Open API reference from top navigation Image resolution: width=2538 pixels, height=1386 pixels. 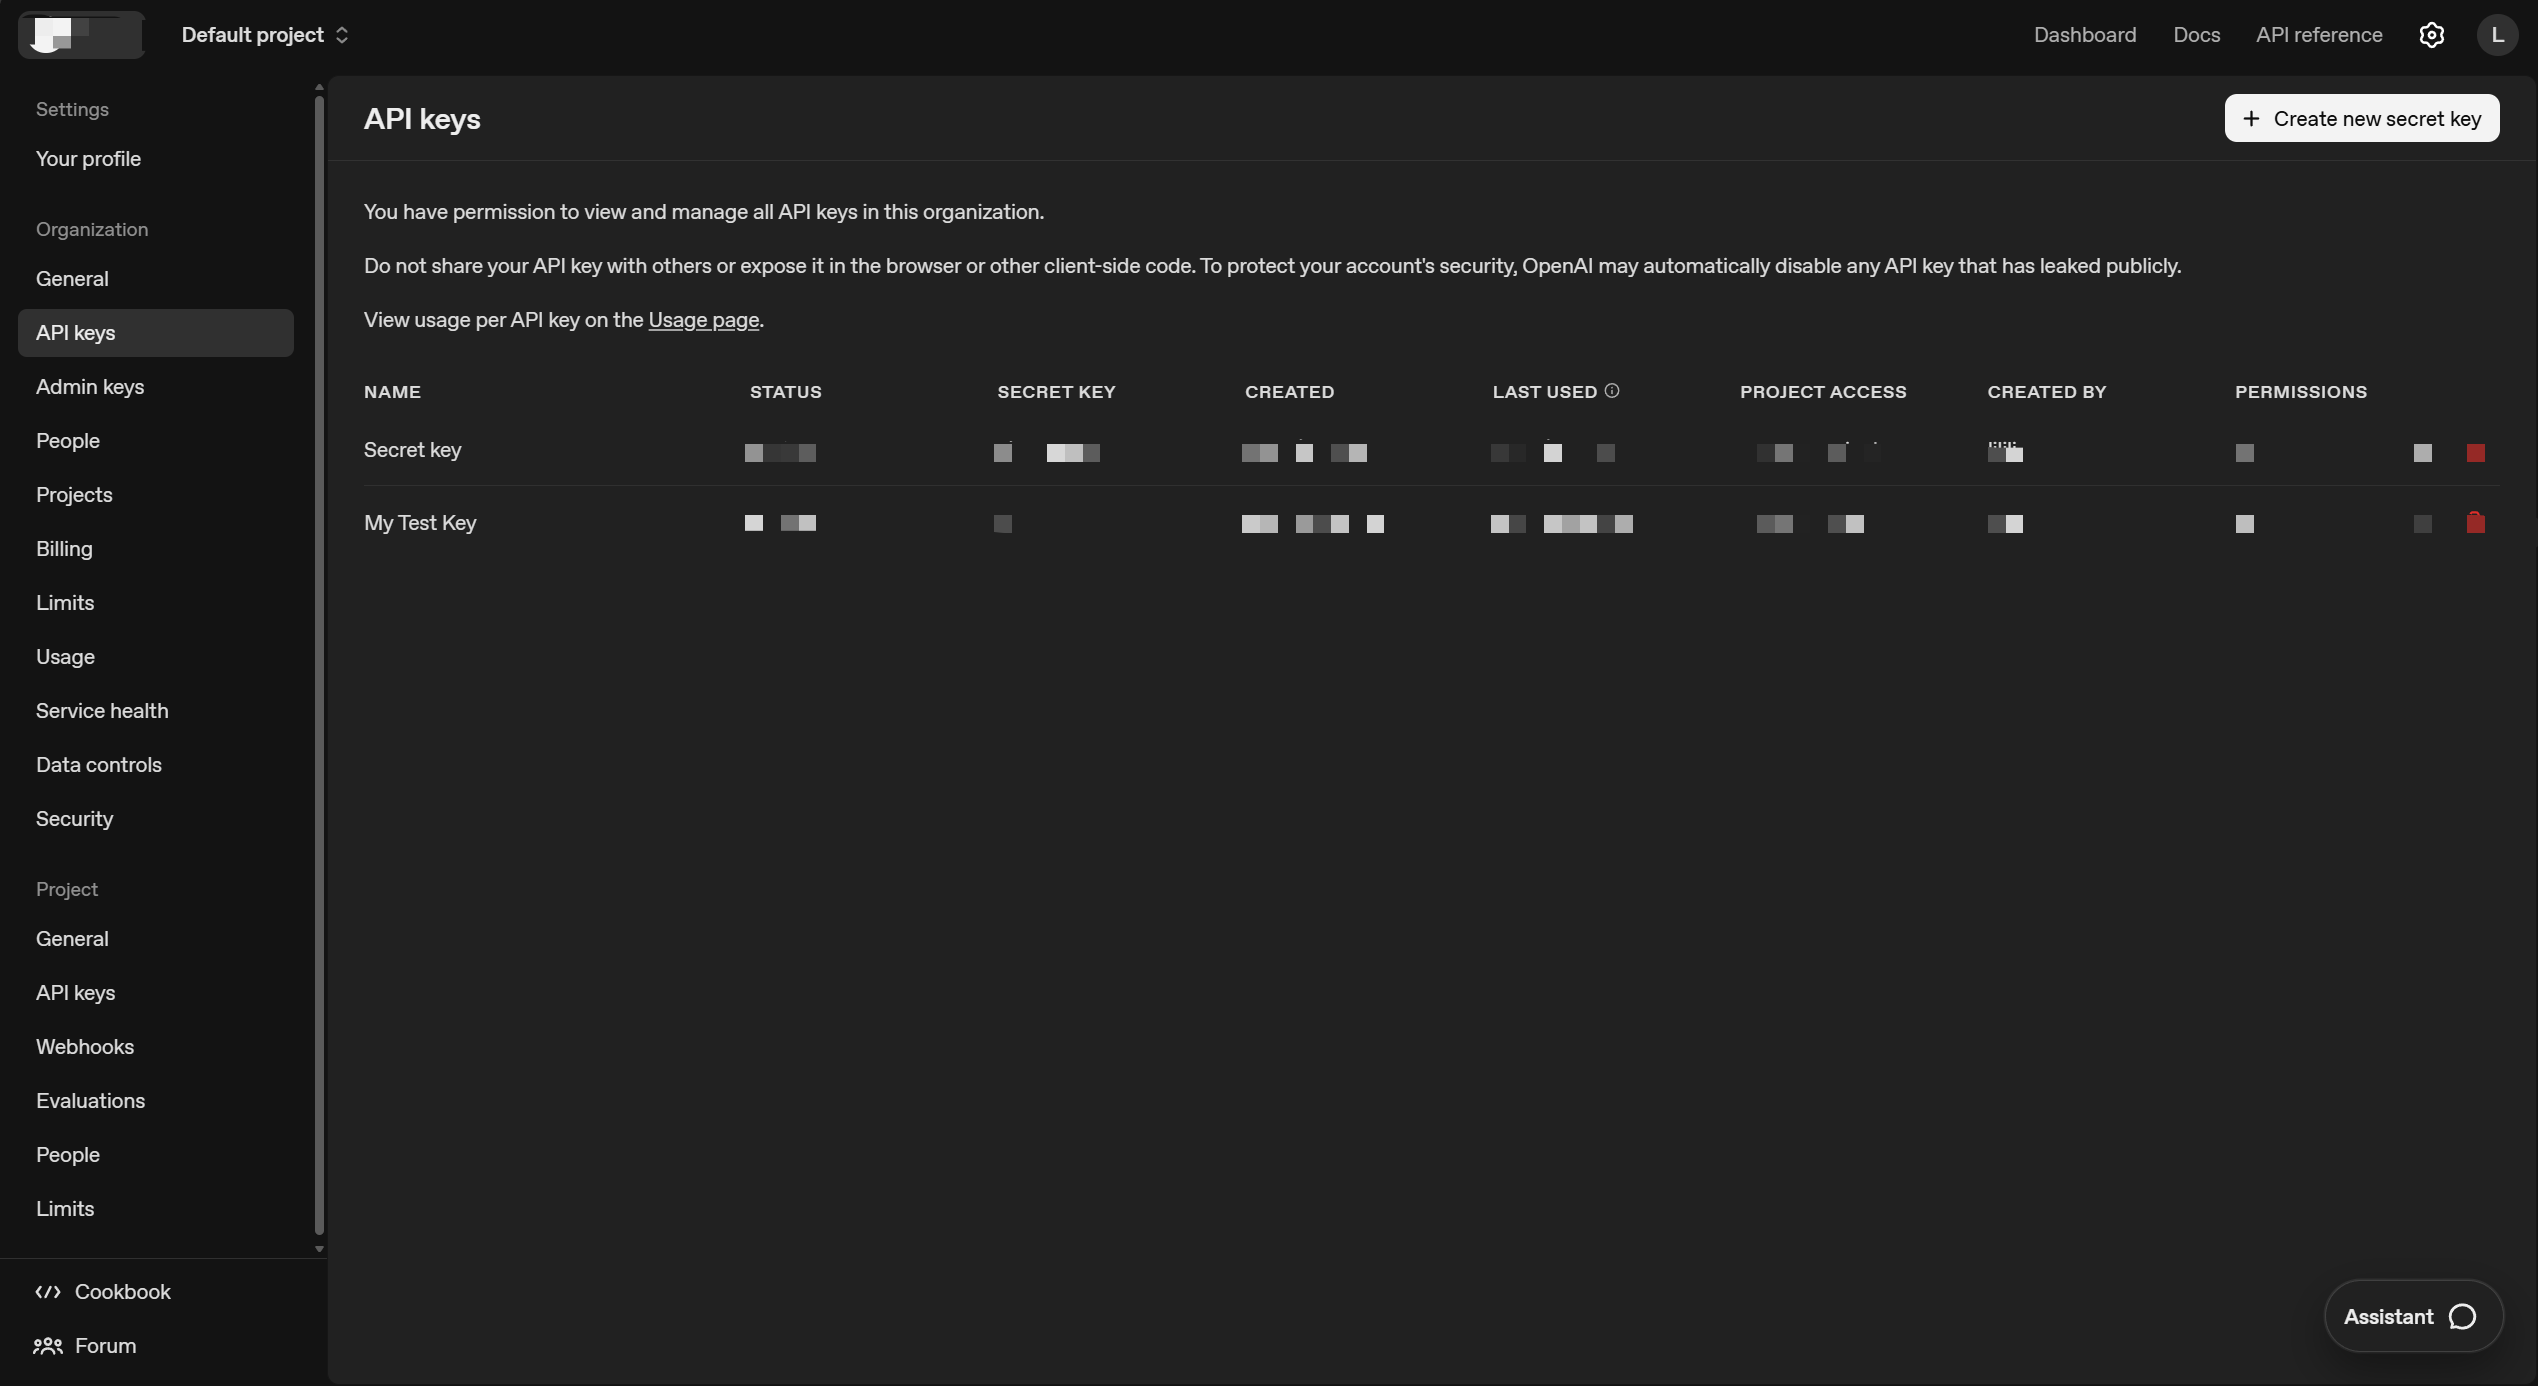[x=2319, y=34]
